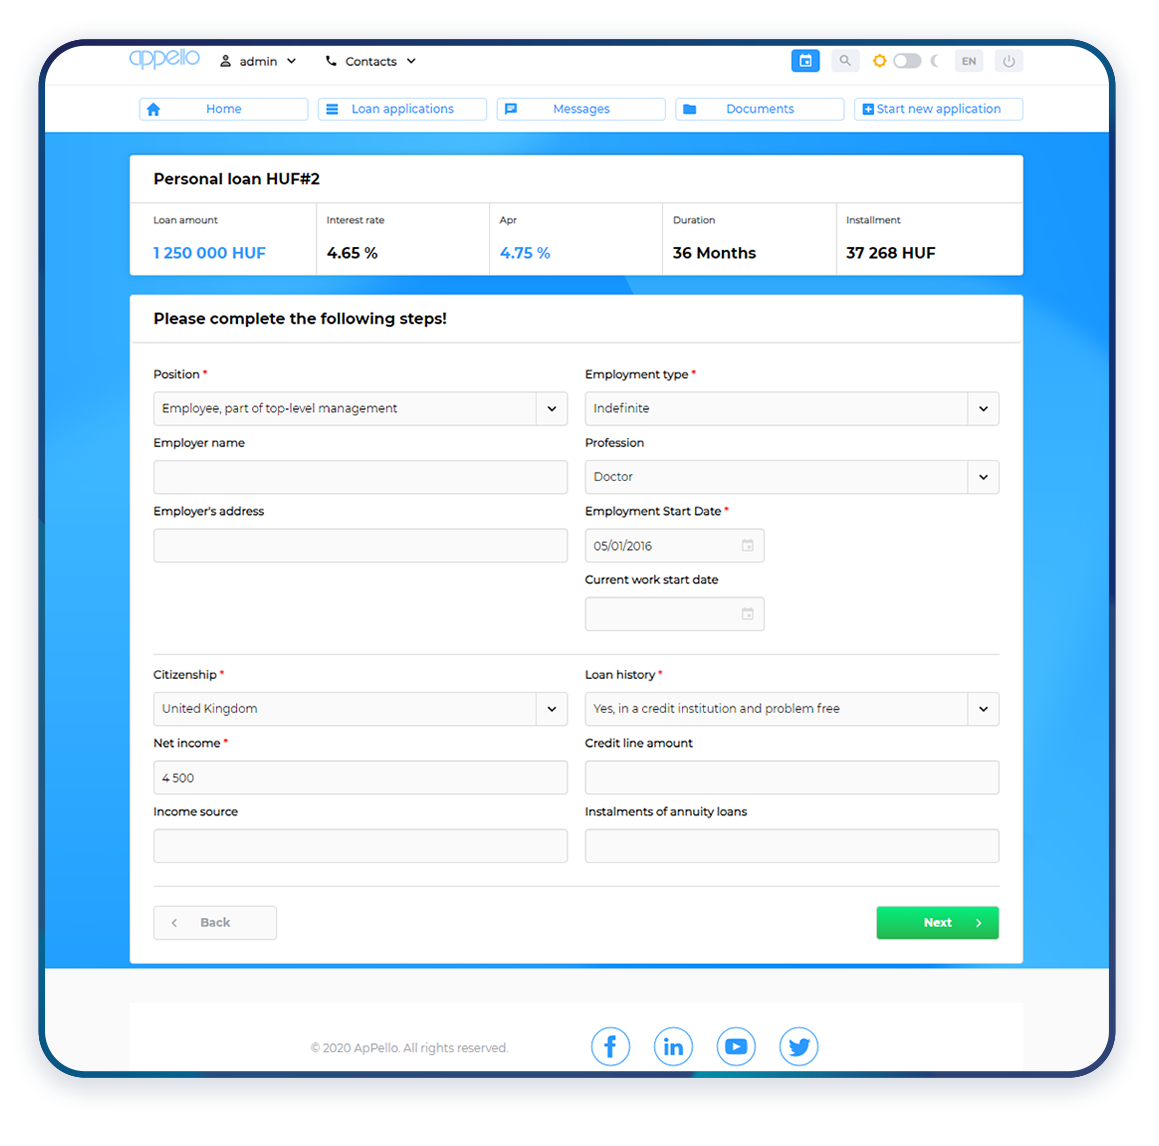This screenshot has width=1159, height=1146.
Task: Toggle the light/dark mode switch
Action: click(906, 61)
